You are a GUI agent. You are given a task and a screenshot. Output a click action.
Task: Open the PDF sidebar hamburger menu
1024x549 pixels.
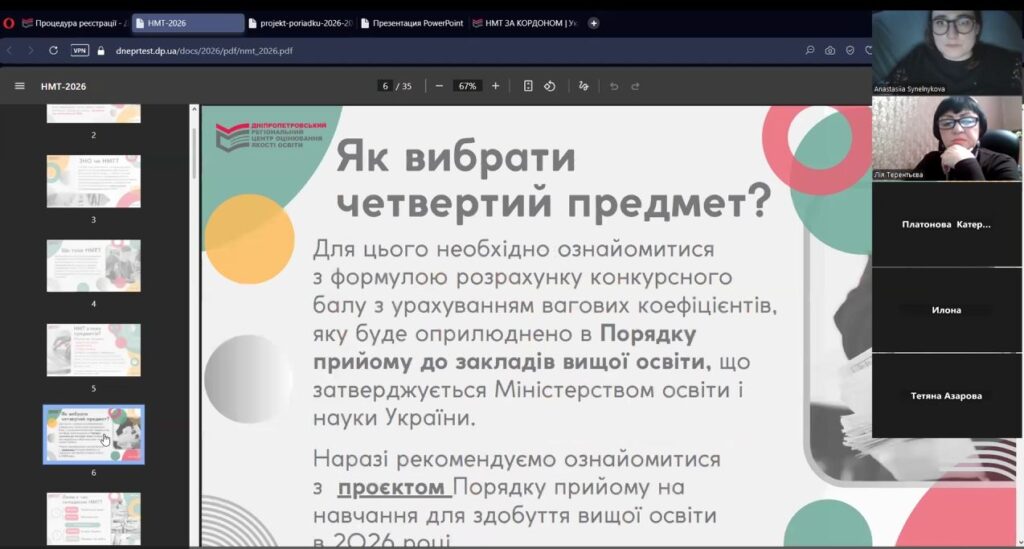[19, 86]
